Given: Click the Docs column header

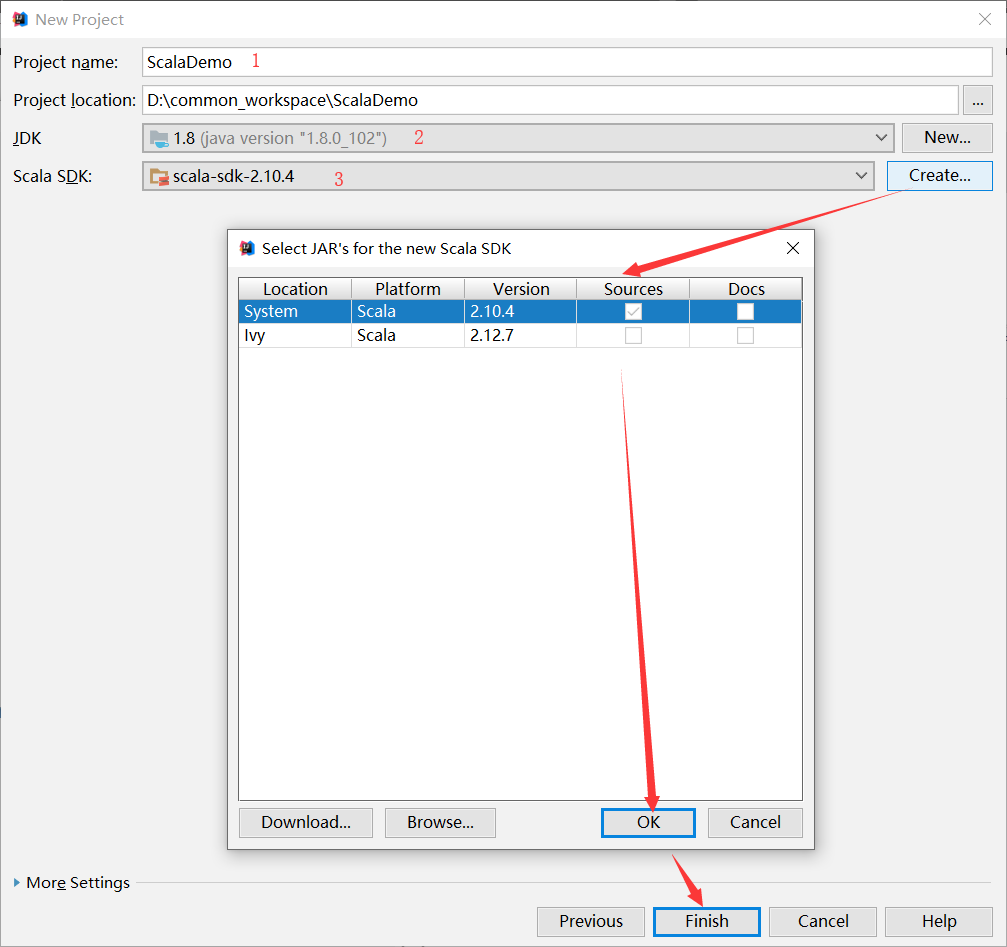Looking at the screenshot, I should pyautogui.click(x=746, y=289).
